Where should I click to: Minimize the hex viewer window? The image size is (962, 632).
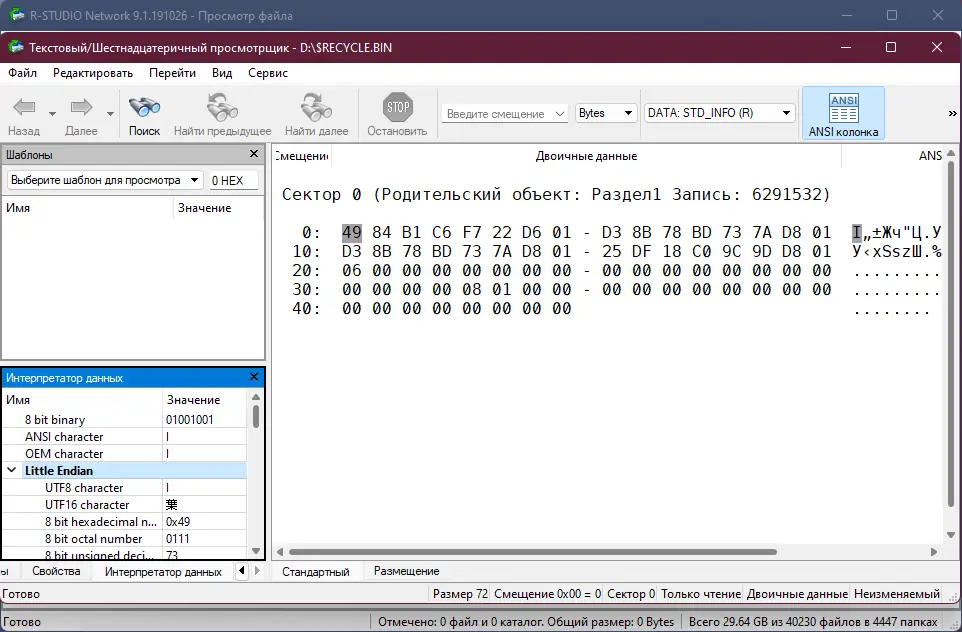[x=846, y=47]
